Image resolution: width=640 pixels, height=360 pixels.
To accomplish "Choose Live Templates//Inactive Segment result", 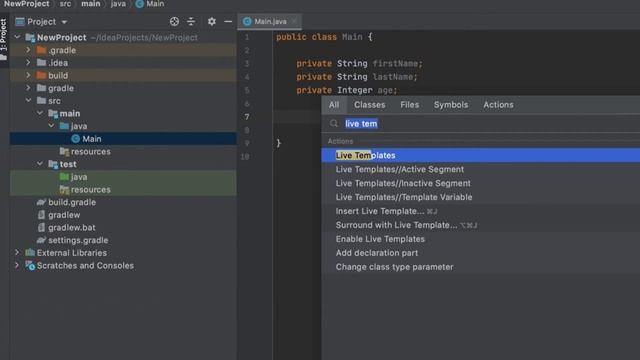I will (480, 183).
